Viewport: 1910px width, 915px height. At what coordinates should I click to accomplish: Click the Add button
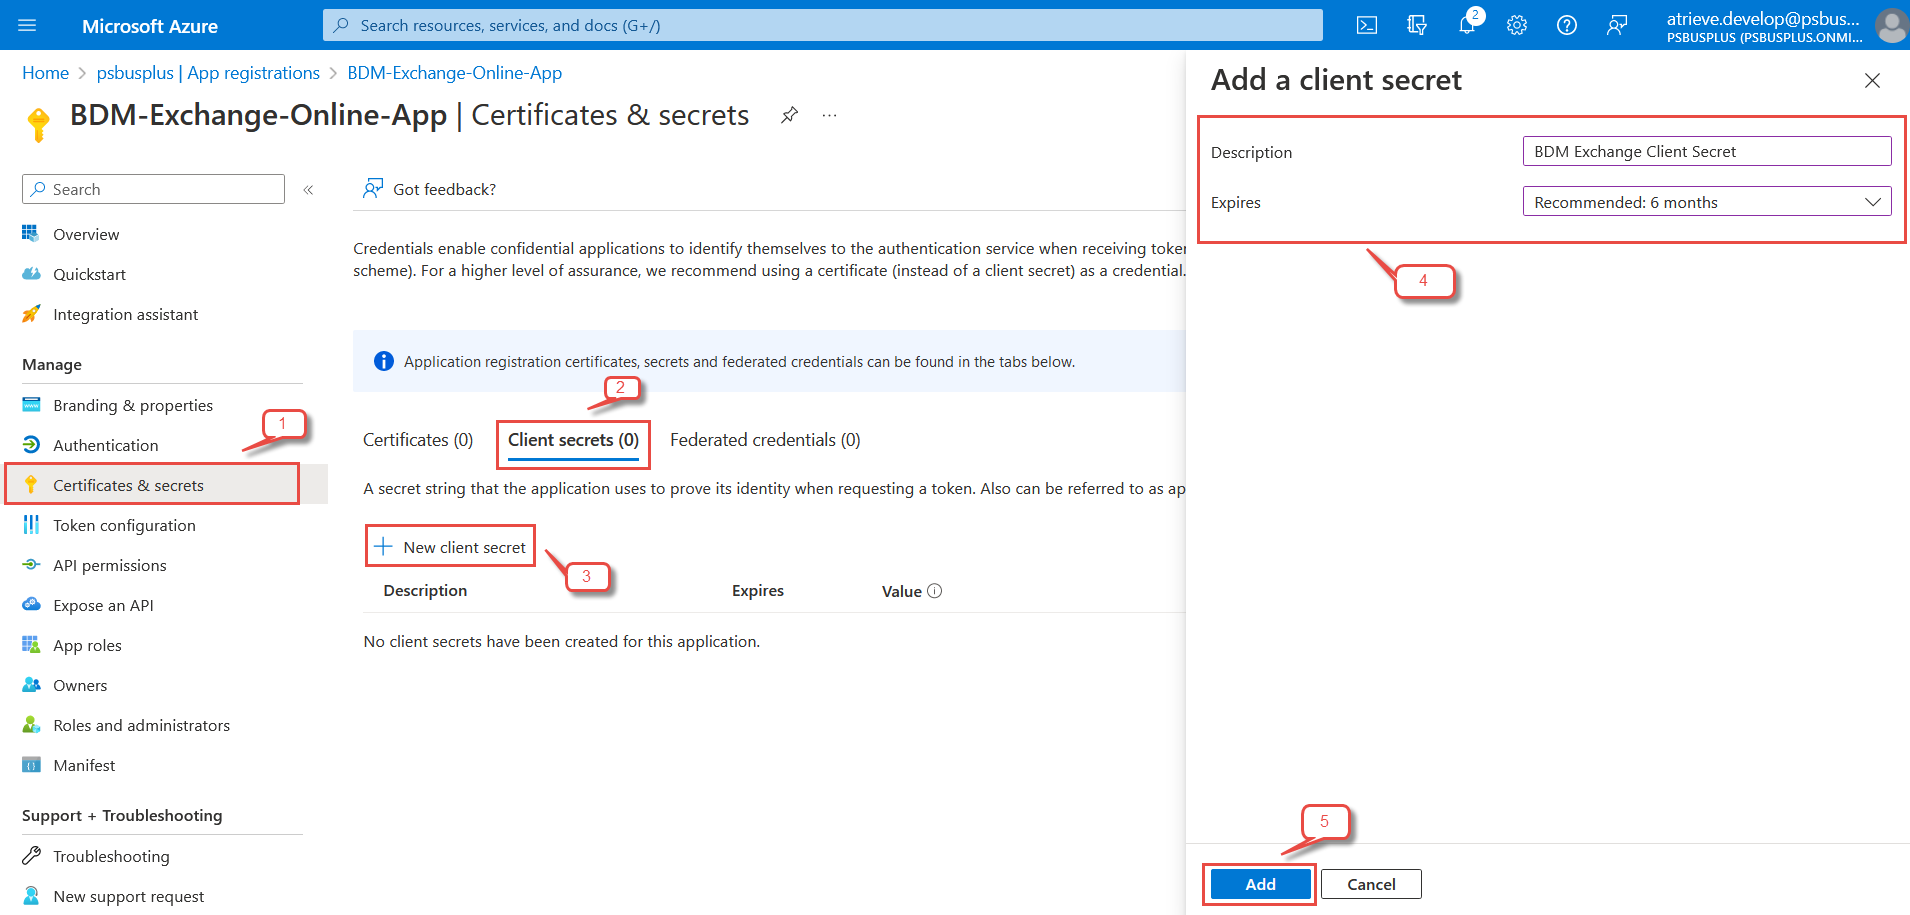pos(1260,884)
